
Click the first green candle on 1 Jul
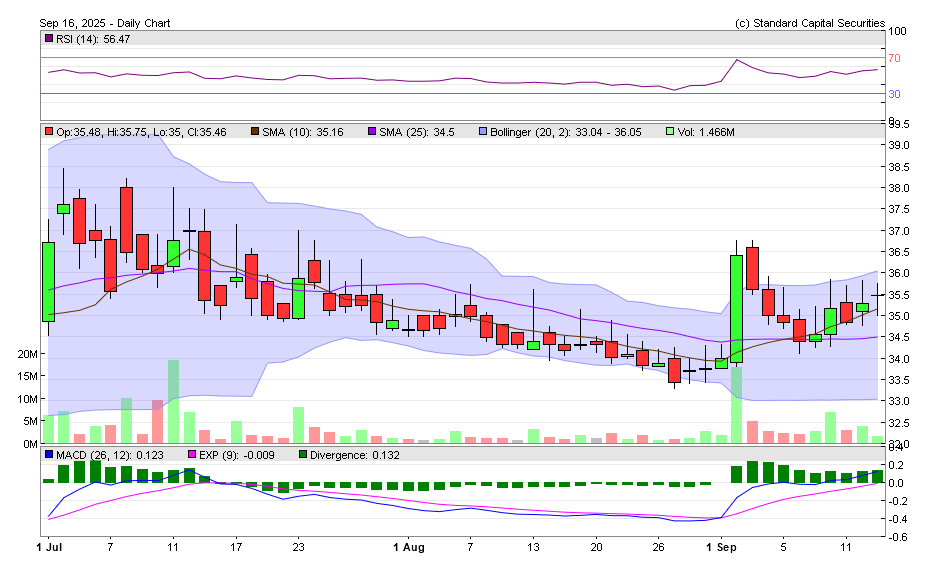[48, 282]
